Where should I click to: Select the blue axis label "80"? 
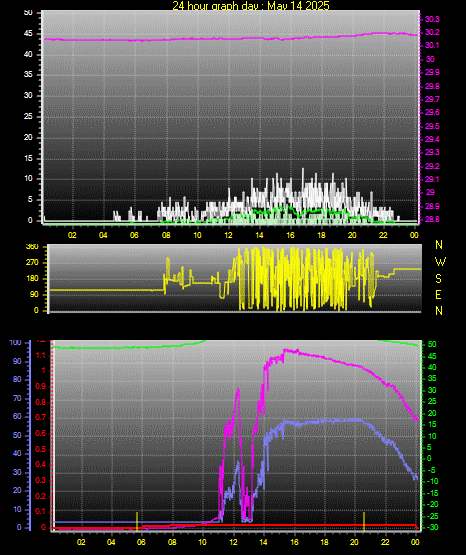tap(17, 379)
